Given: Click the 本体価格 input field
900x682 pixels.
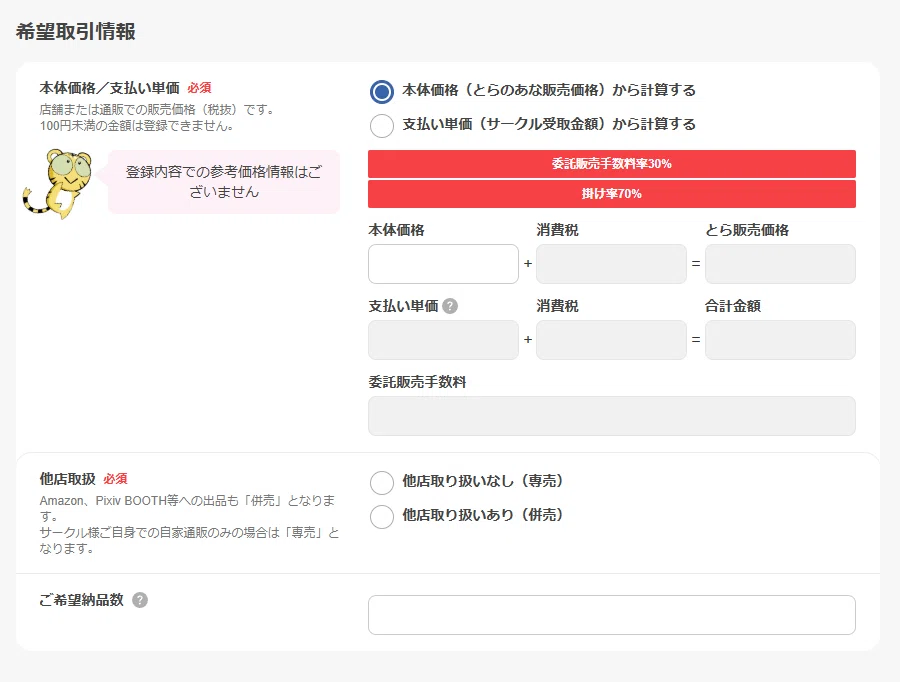Looking at the screenshot, I should click(443, 264).
